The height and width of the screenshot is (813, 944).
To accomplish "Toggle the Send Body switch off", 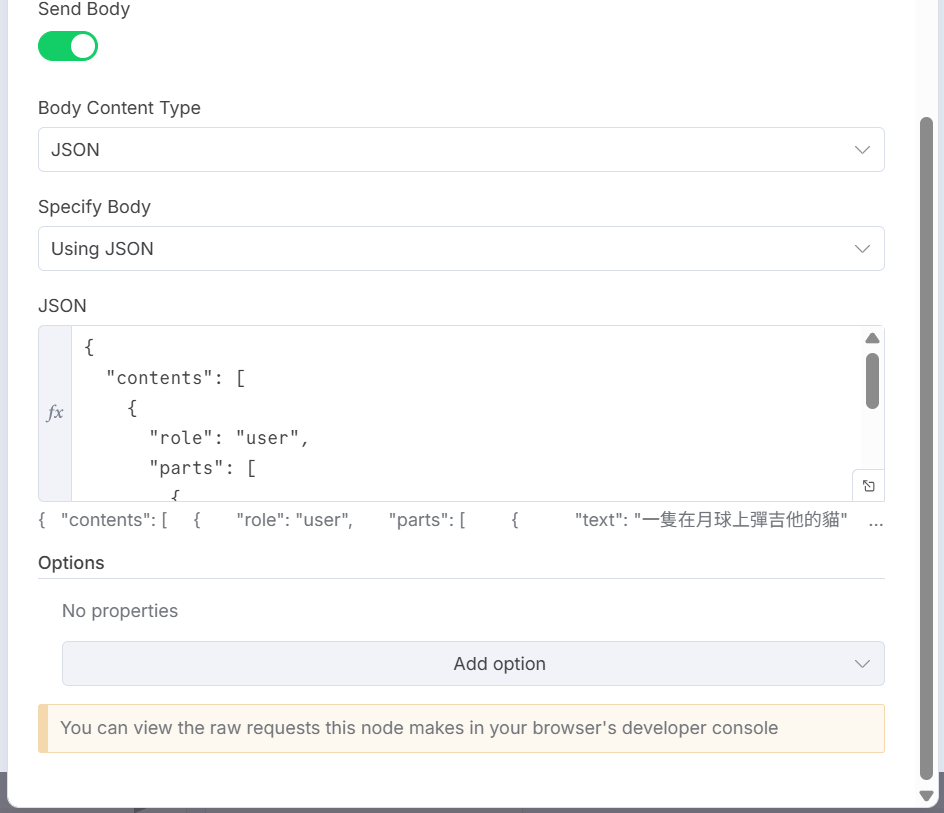I will (68, 46).
